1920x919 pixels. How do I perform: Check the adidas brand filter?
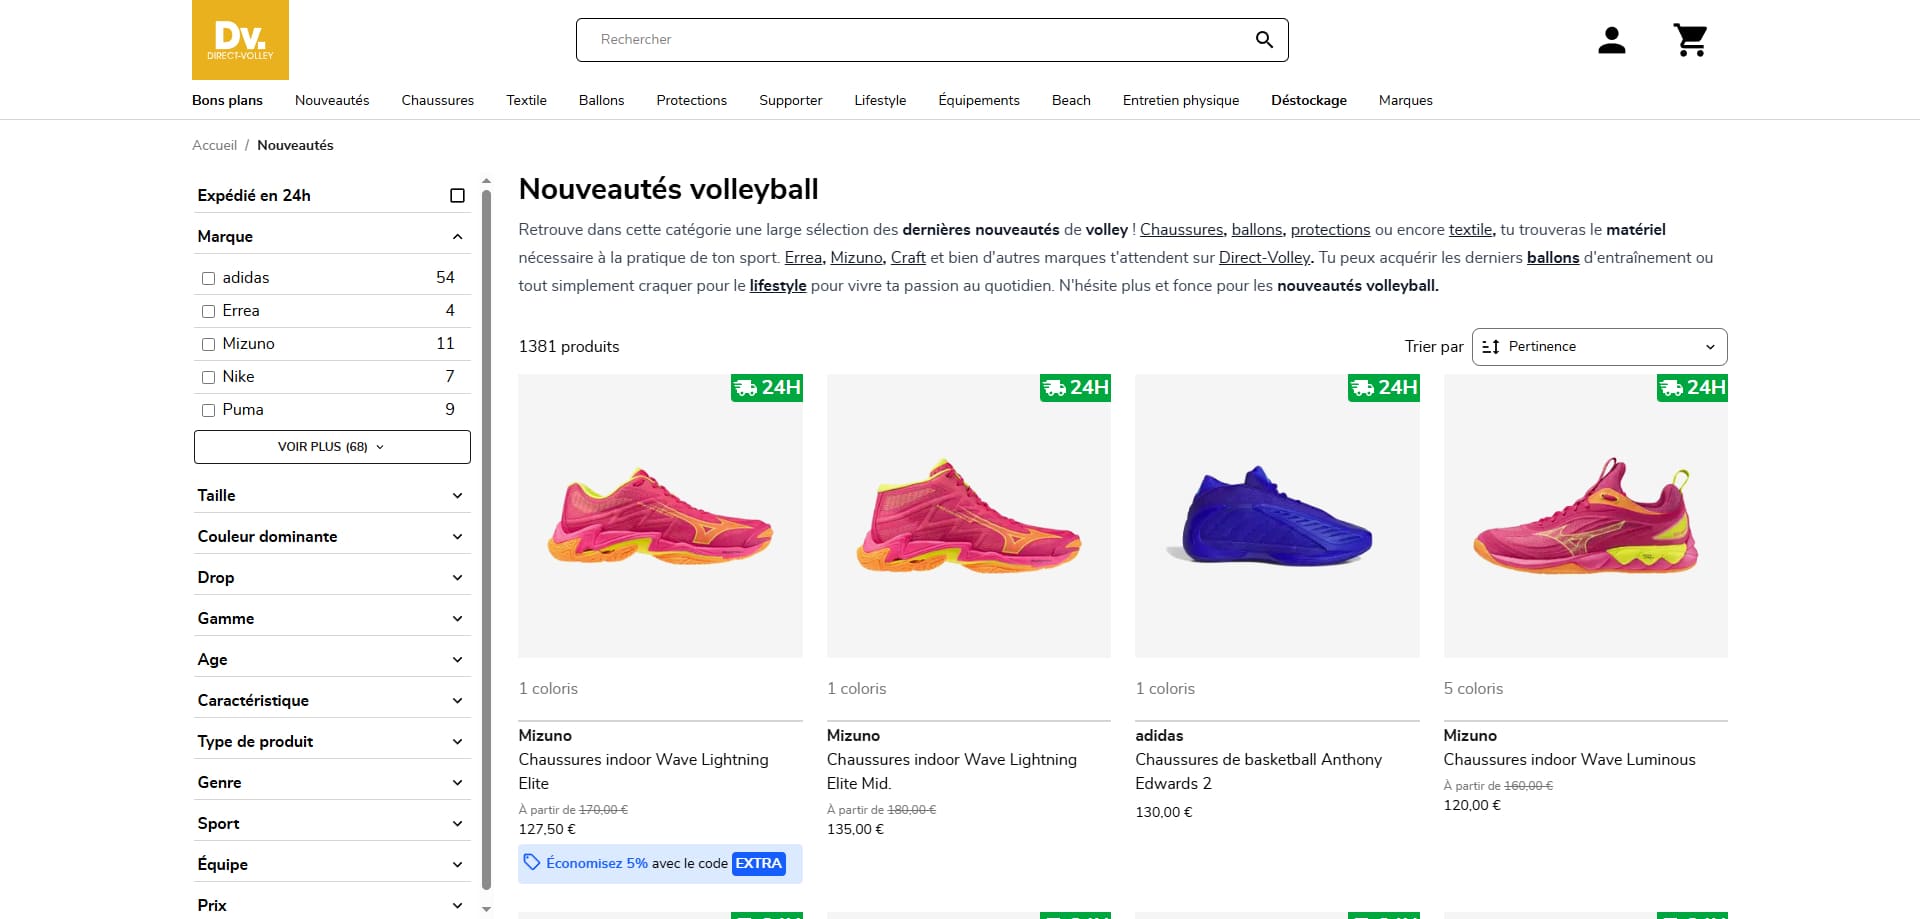(x=208, y=278)
